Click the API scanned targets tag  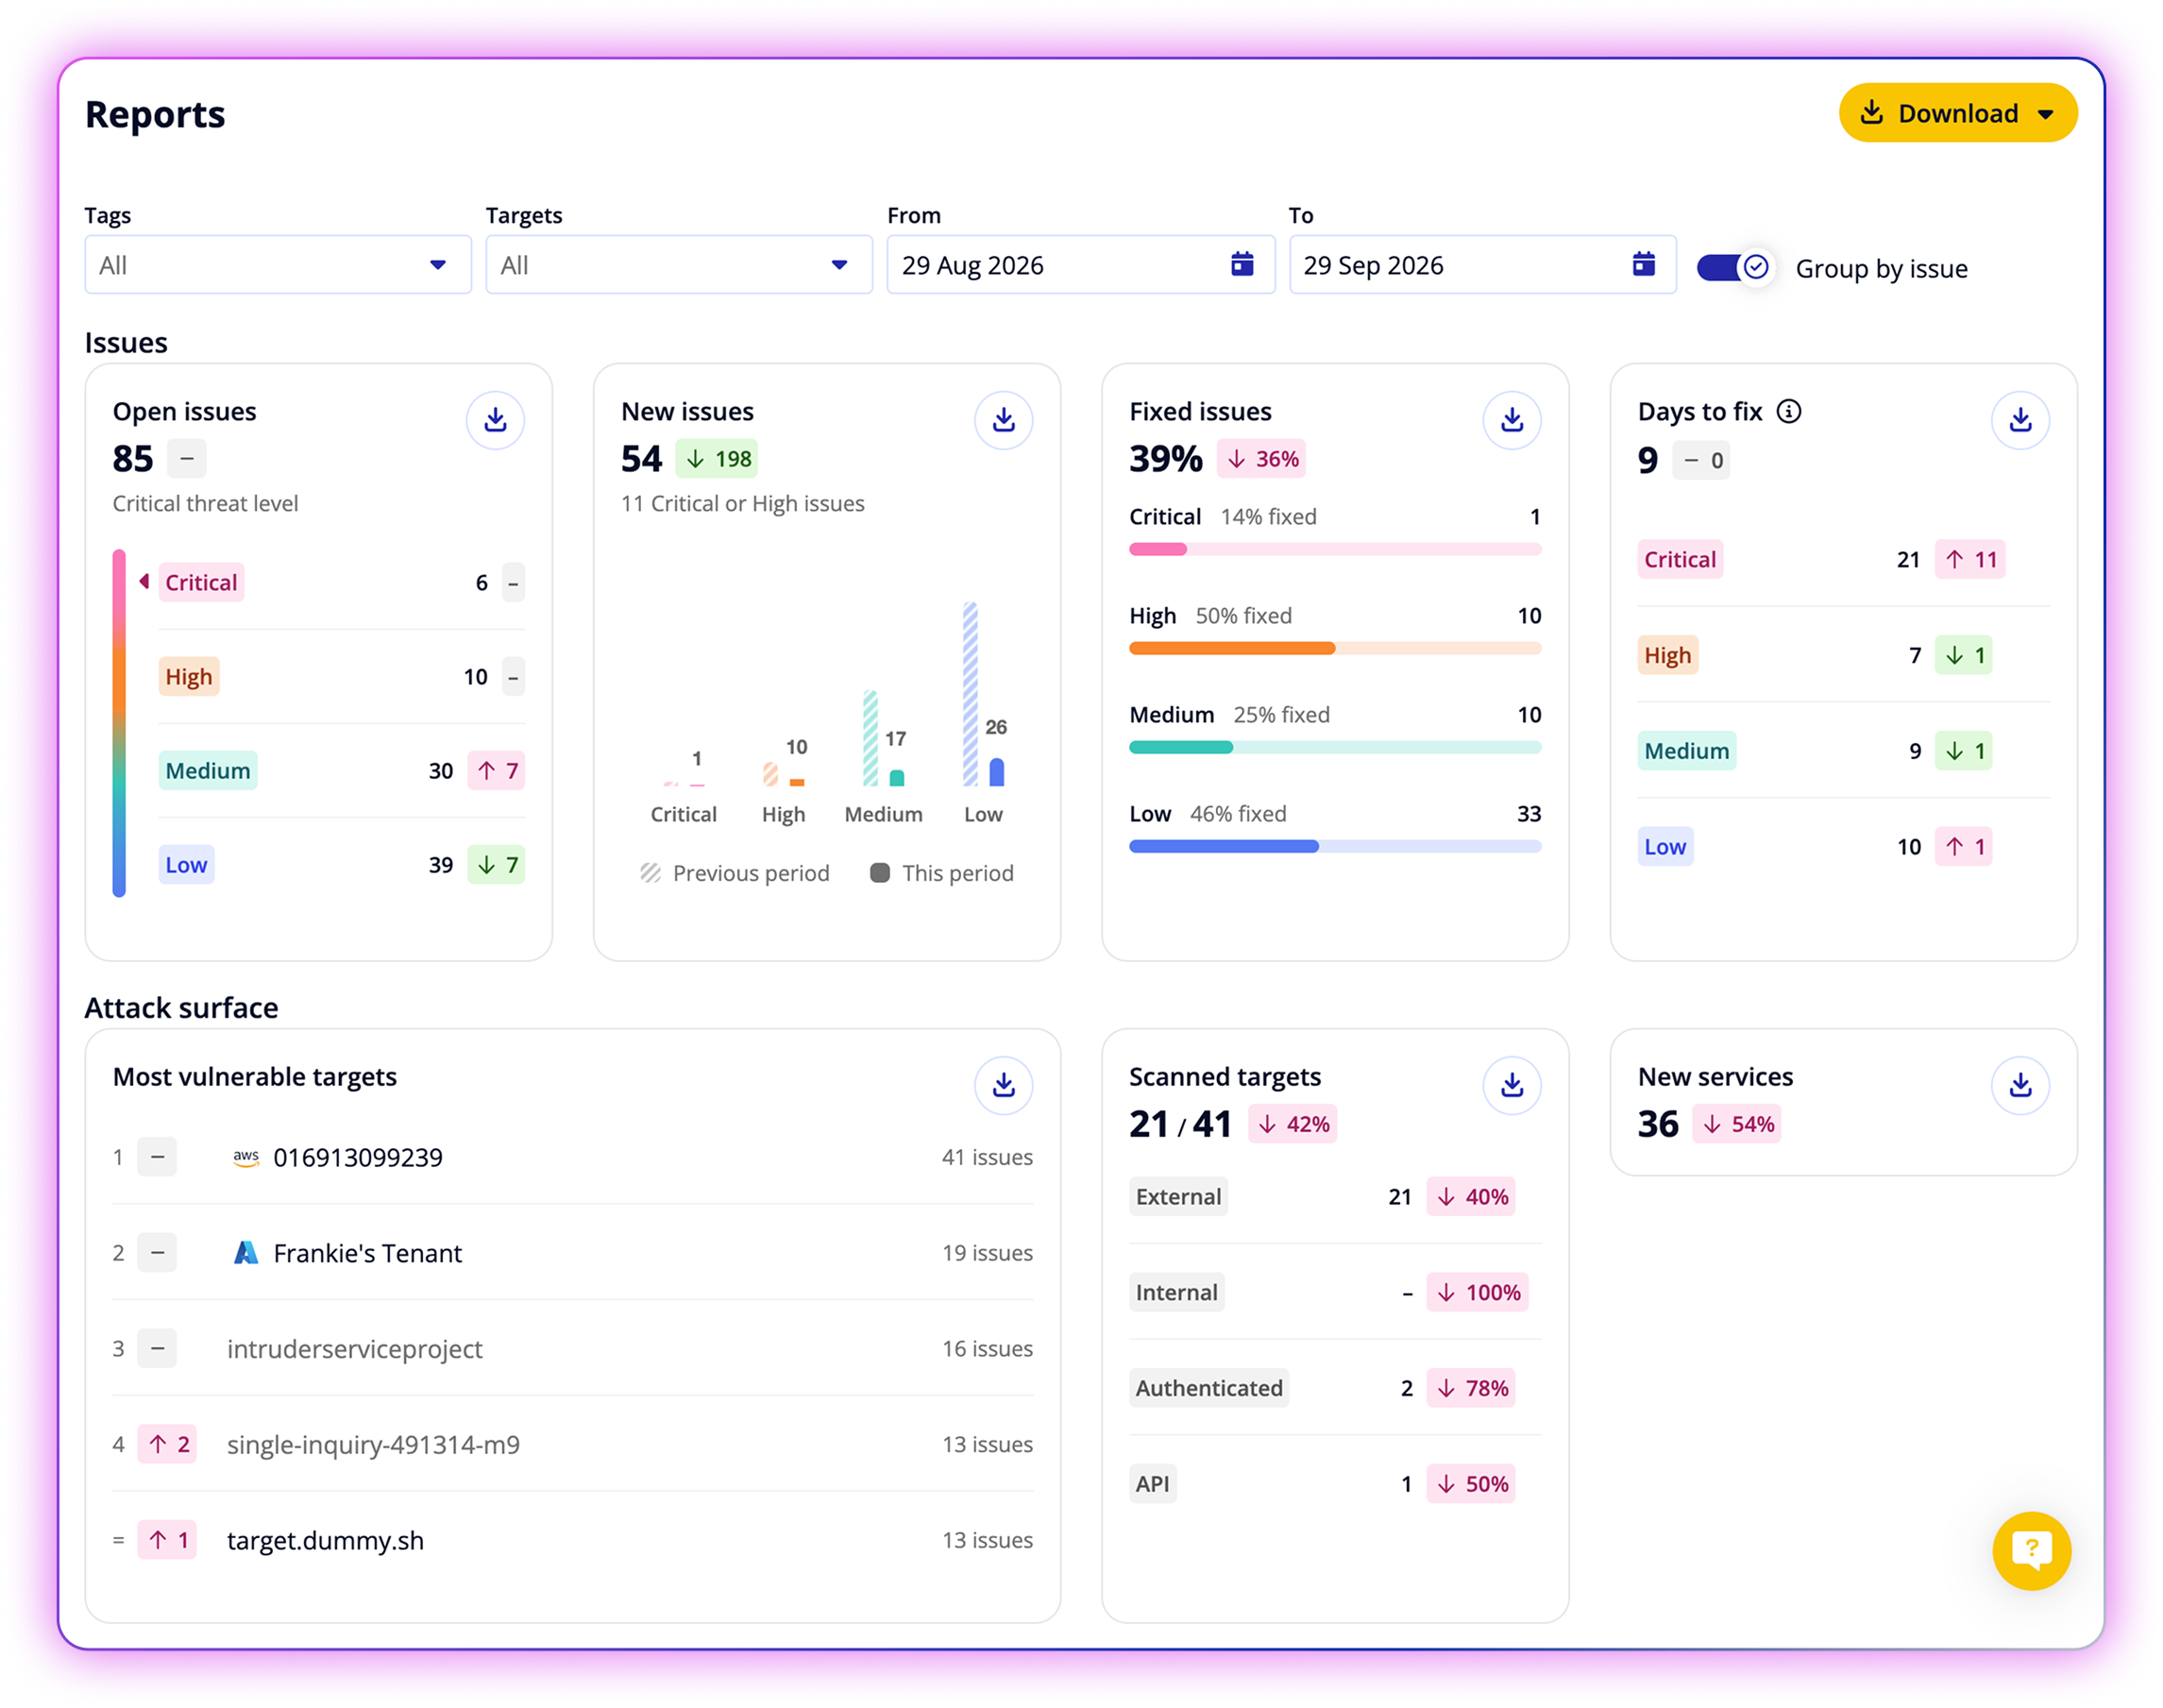(1152, 1484)
